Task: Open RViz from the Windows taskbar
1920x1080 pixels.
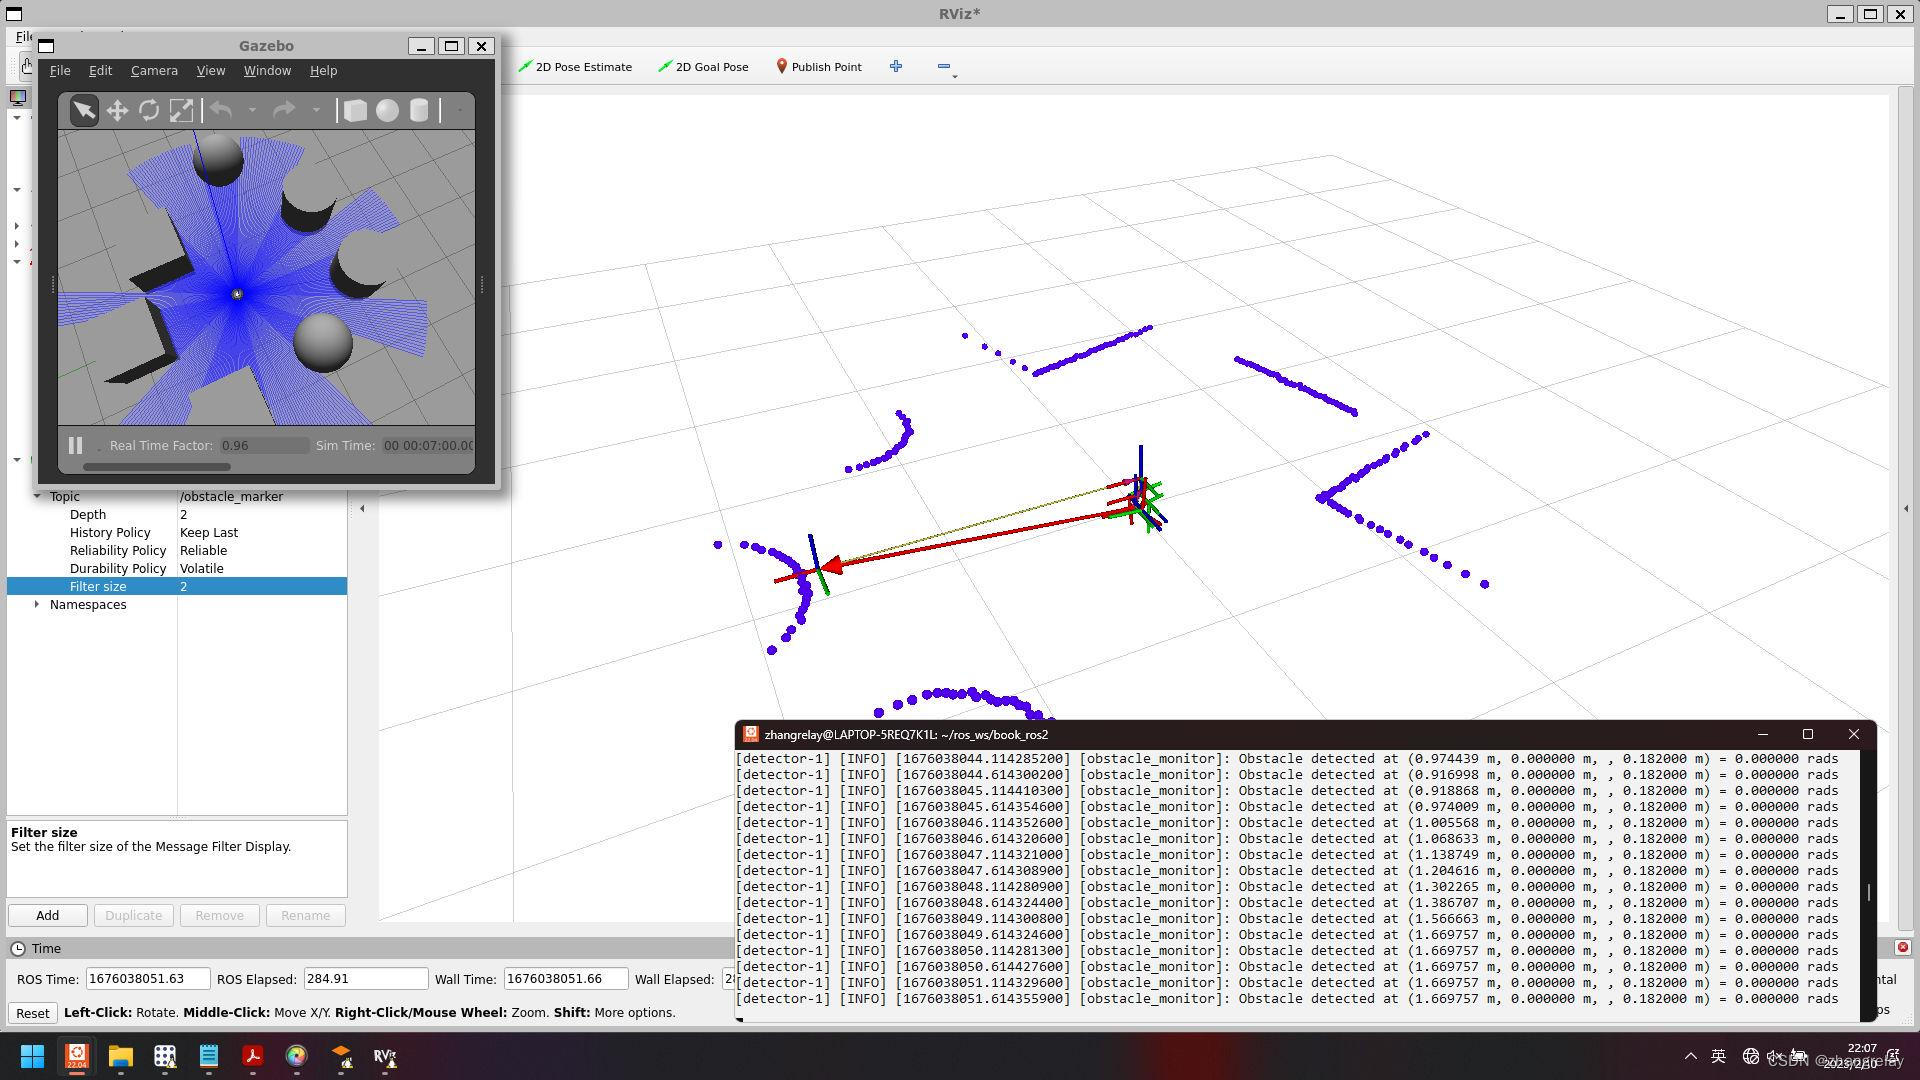Action: click(385, 1056)
